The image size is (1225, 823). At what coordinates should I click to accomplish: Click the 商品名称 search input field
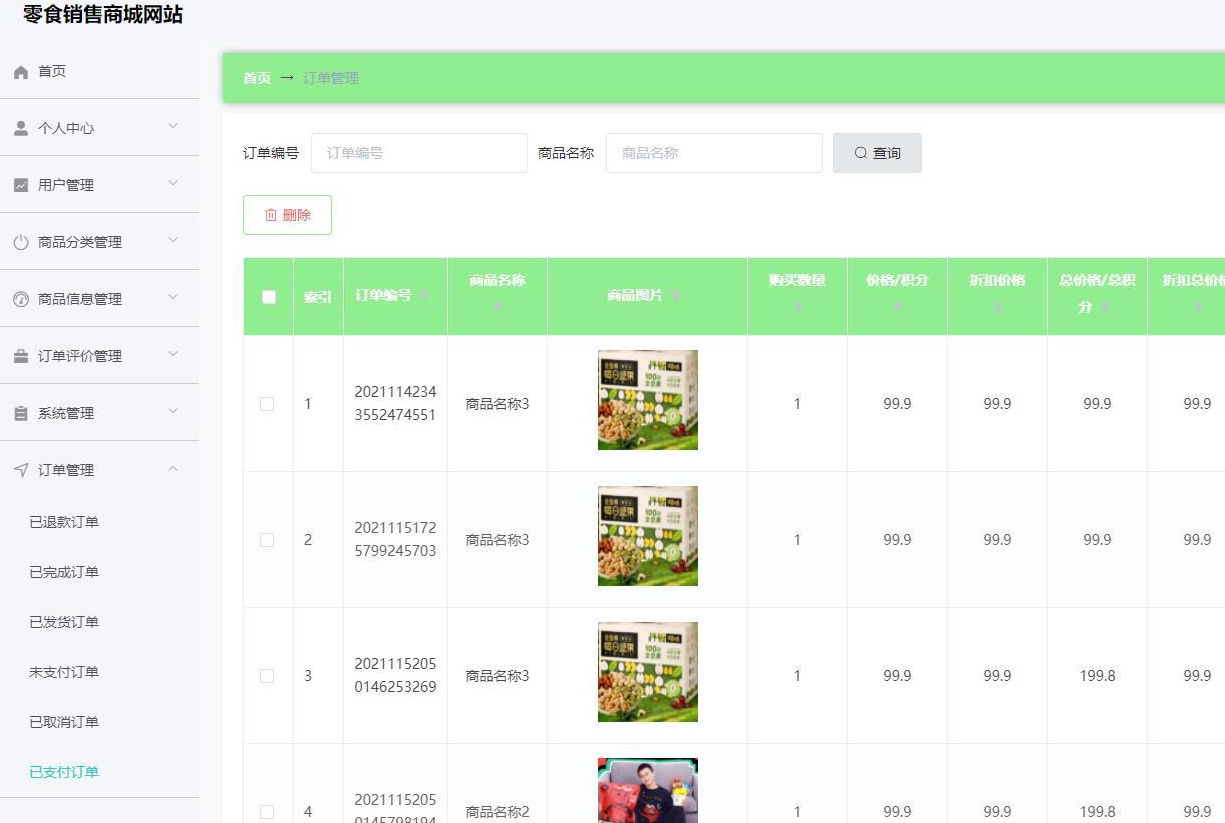coord(714,153)
